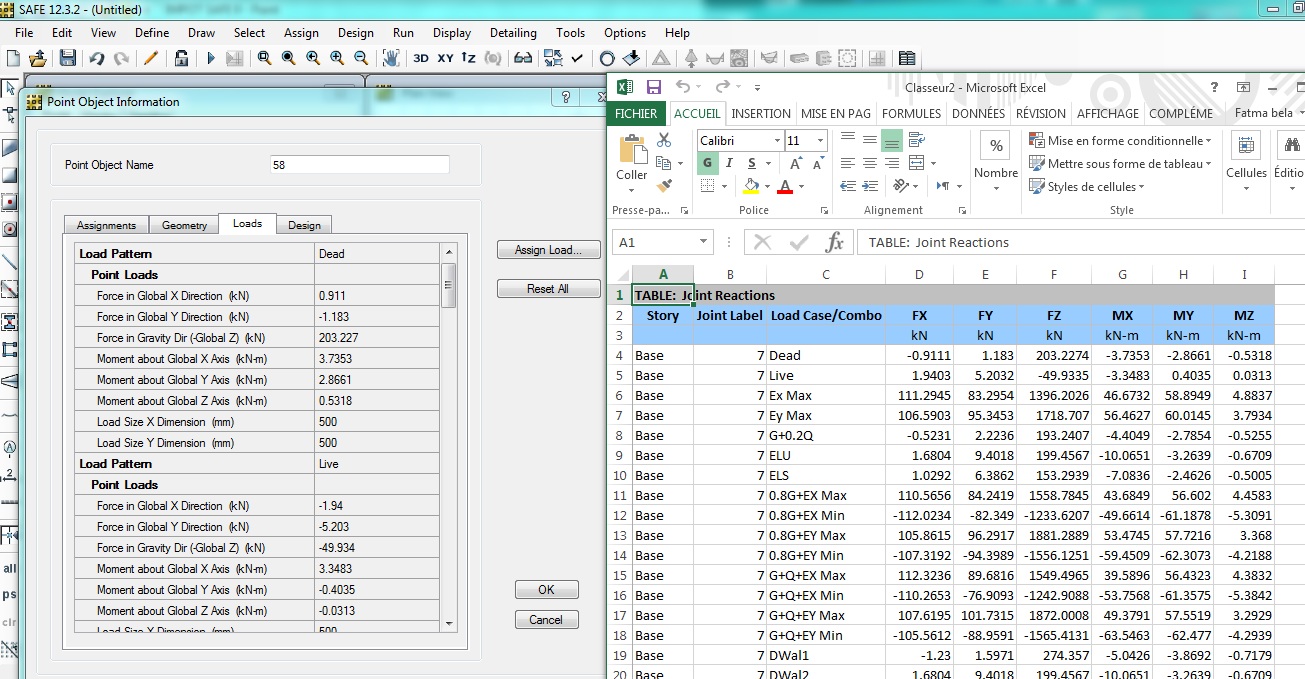Screen dimensions: 1305x679
Task: Open the Design tab in Point Object Information
Action: (x=304, y=225)
